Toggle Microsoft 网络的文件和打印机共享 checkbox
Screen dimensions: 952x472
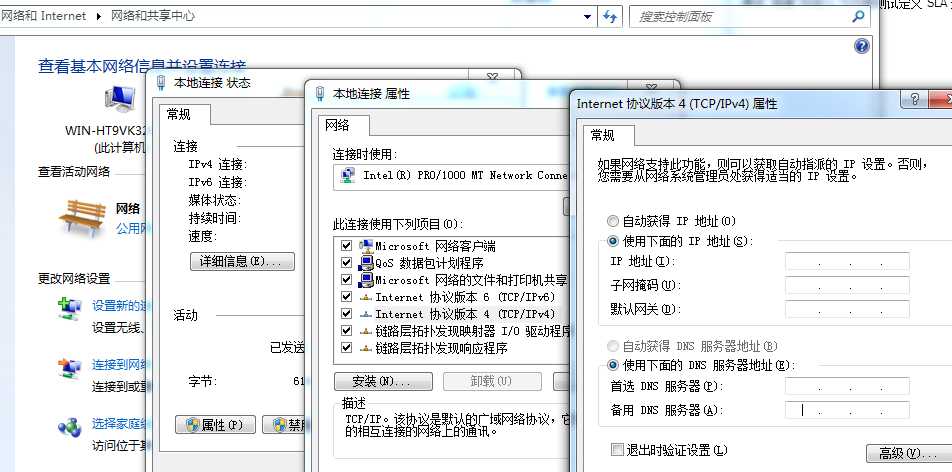[347, 280]
